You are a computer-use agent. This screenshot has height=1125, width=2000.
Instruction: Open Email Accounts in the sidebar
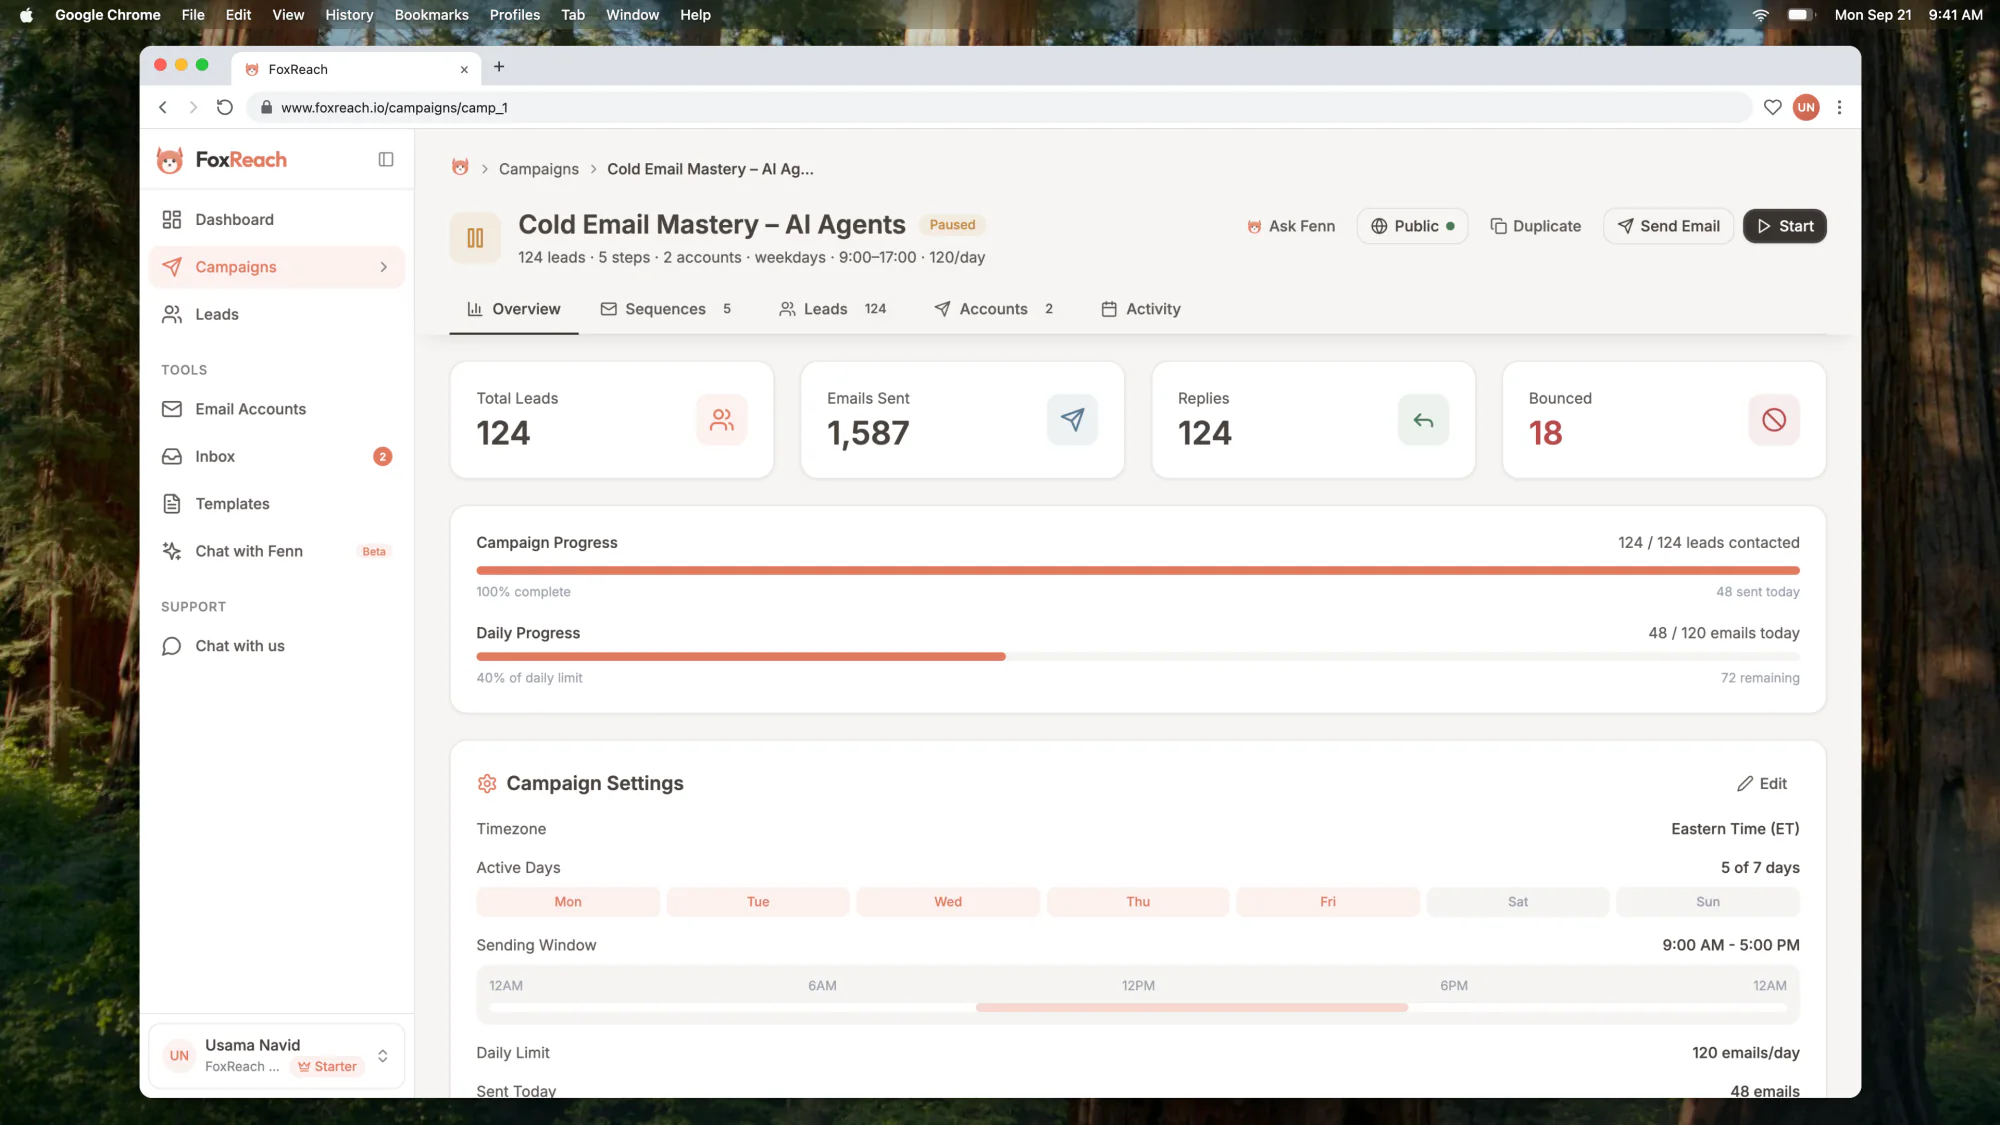click(x=277, y=409)
